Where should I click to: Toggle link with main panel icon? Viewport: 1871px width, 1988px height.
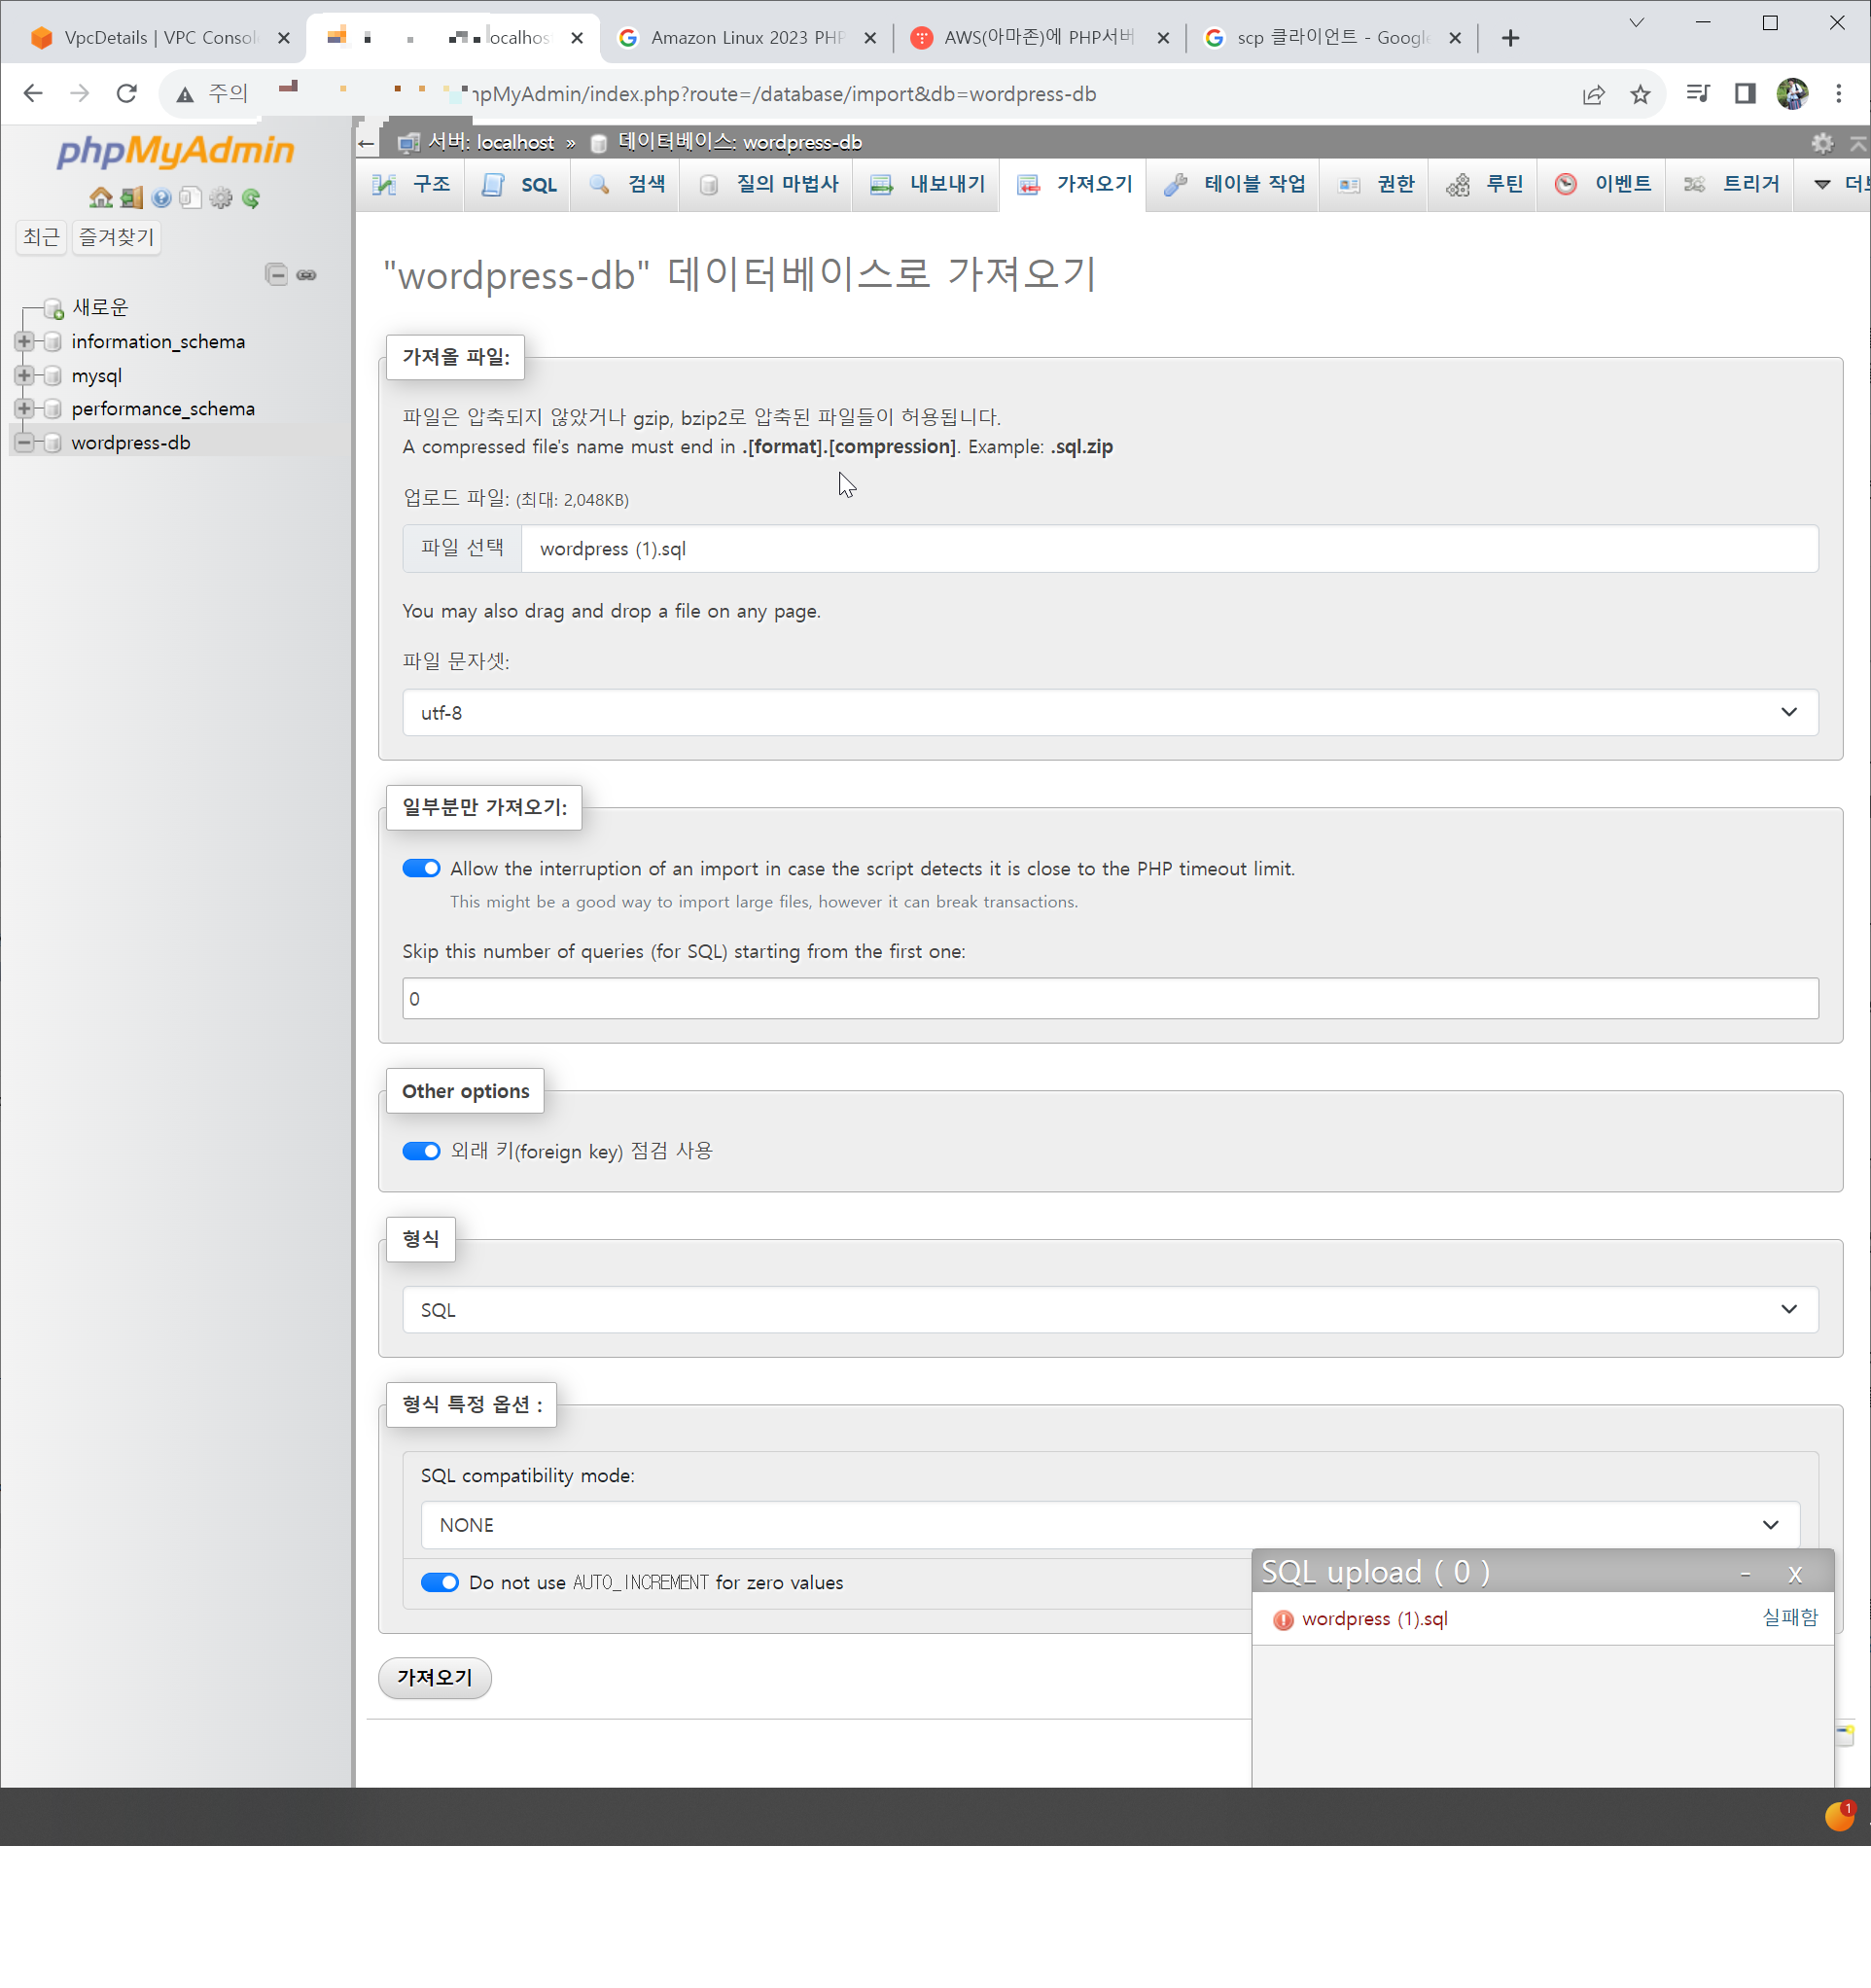(307, 274)
